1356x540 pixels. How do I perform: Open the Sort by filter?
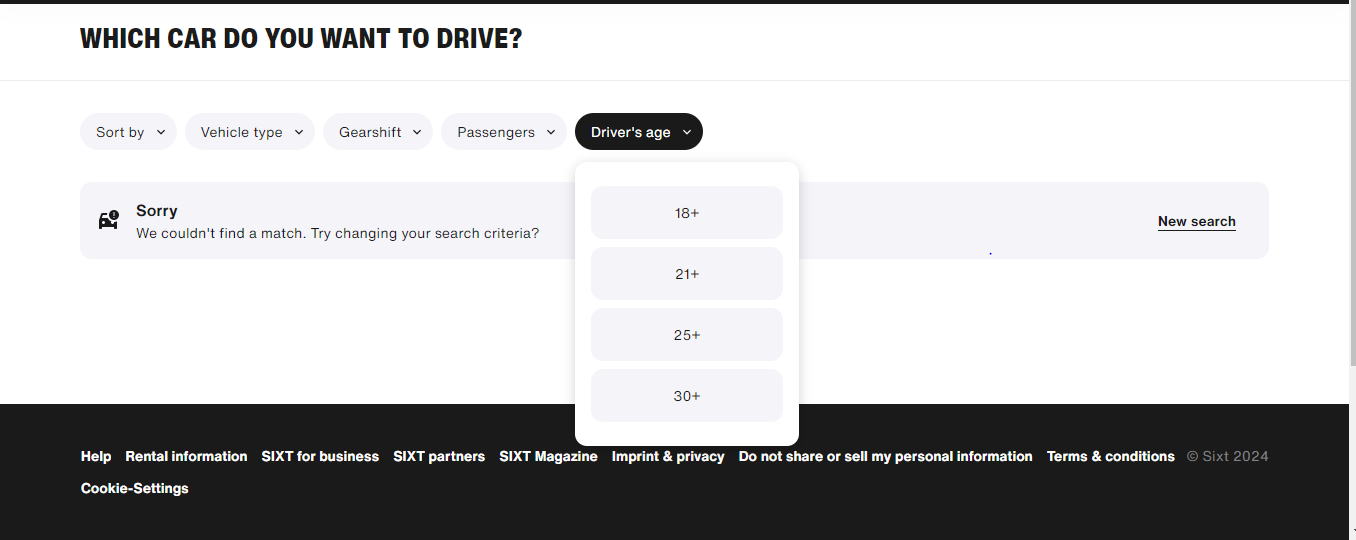point(120,132)
